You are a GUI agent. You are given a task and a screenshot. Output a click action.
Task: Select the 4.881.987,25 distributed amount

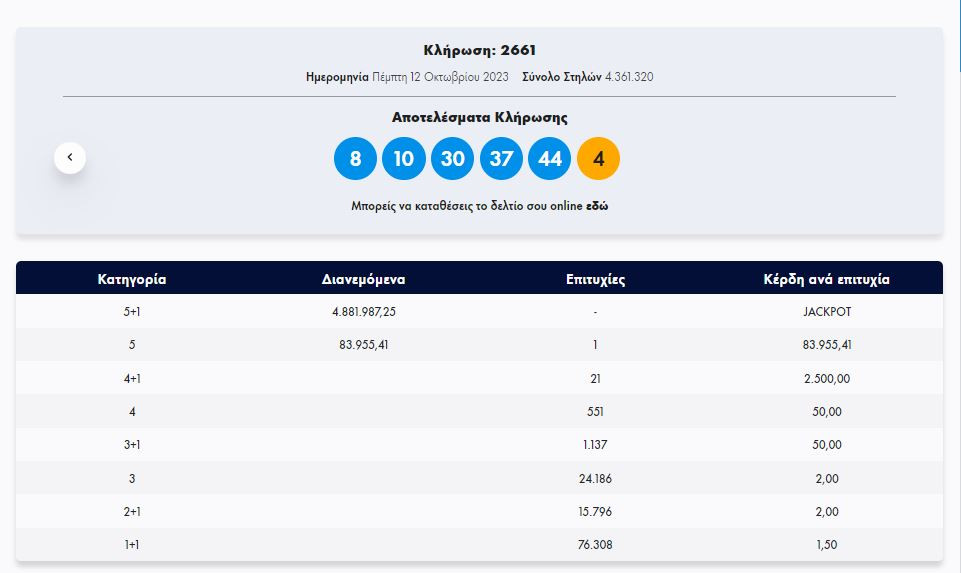364,312
